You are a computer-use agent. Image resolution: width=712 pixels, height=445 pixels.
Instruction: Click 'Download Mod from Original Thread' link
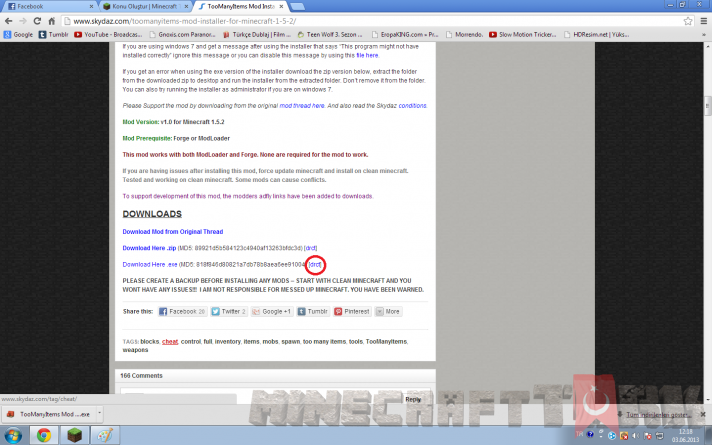(173, 232)
